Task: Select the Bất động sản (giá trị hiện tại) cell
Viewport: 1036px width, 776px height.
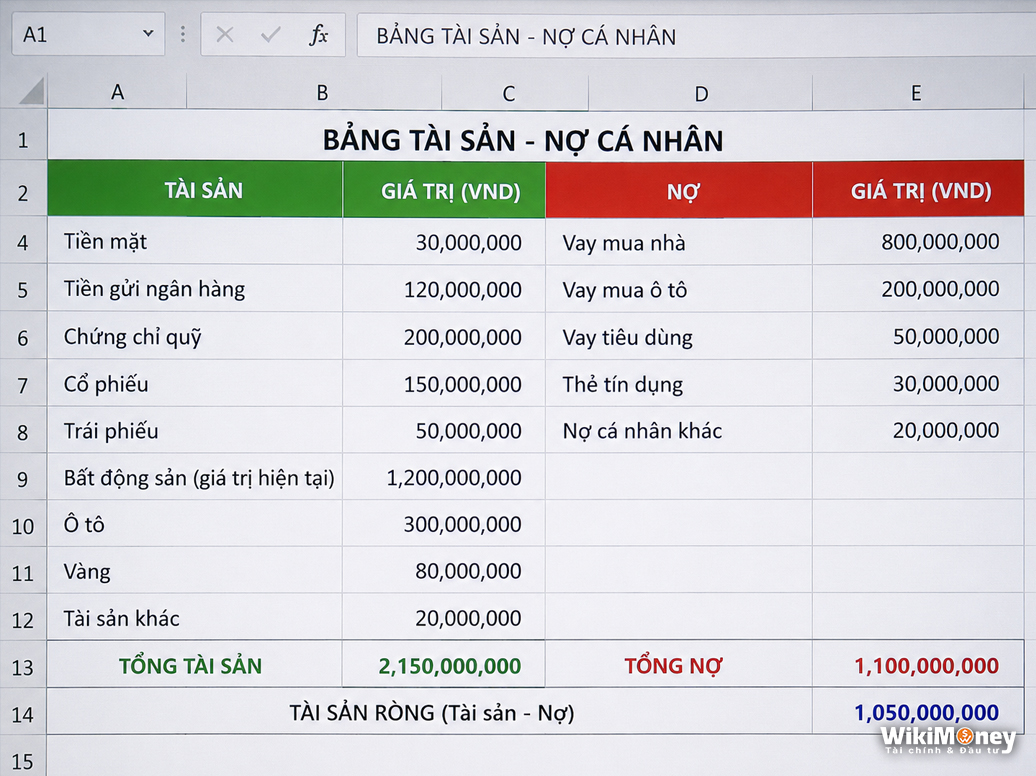Action: (195, 477)
